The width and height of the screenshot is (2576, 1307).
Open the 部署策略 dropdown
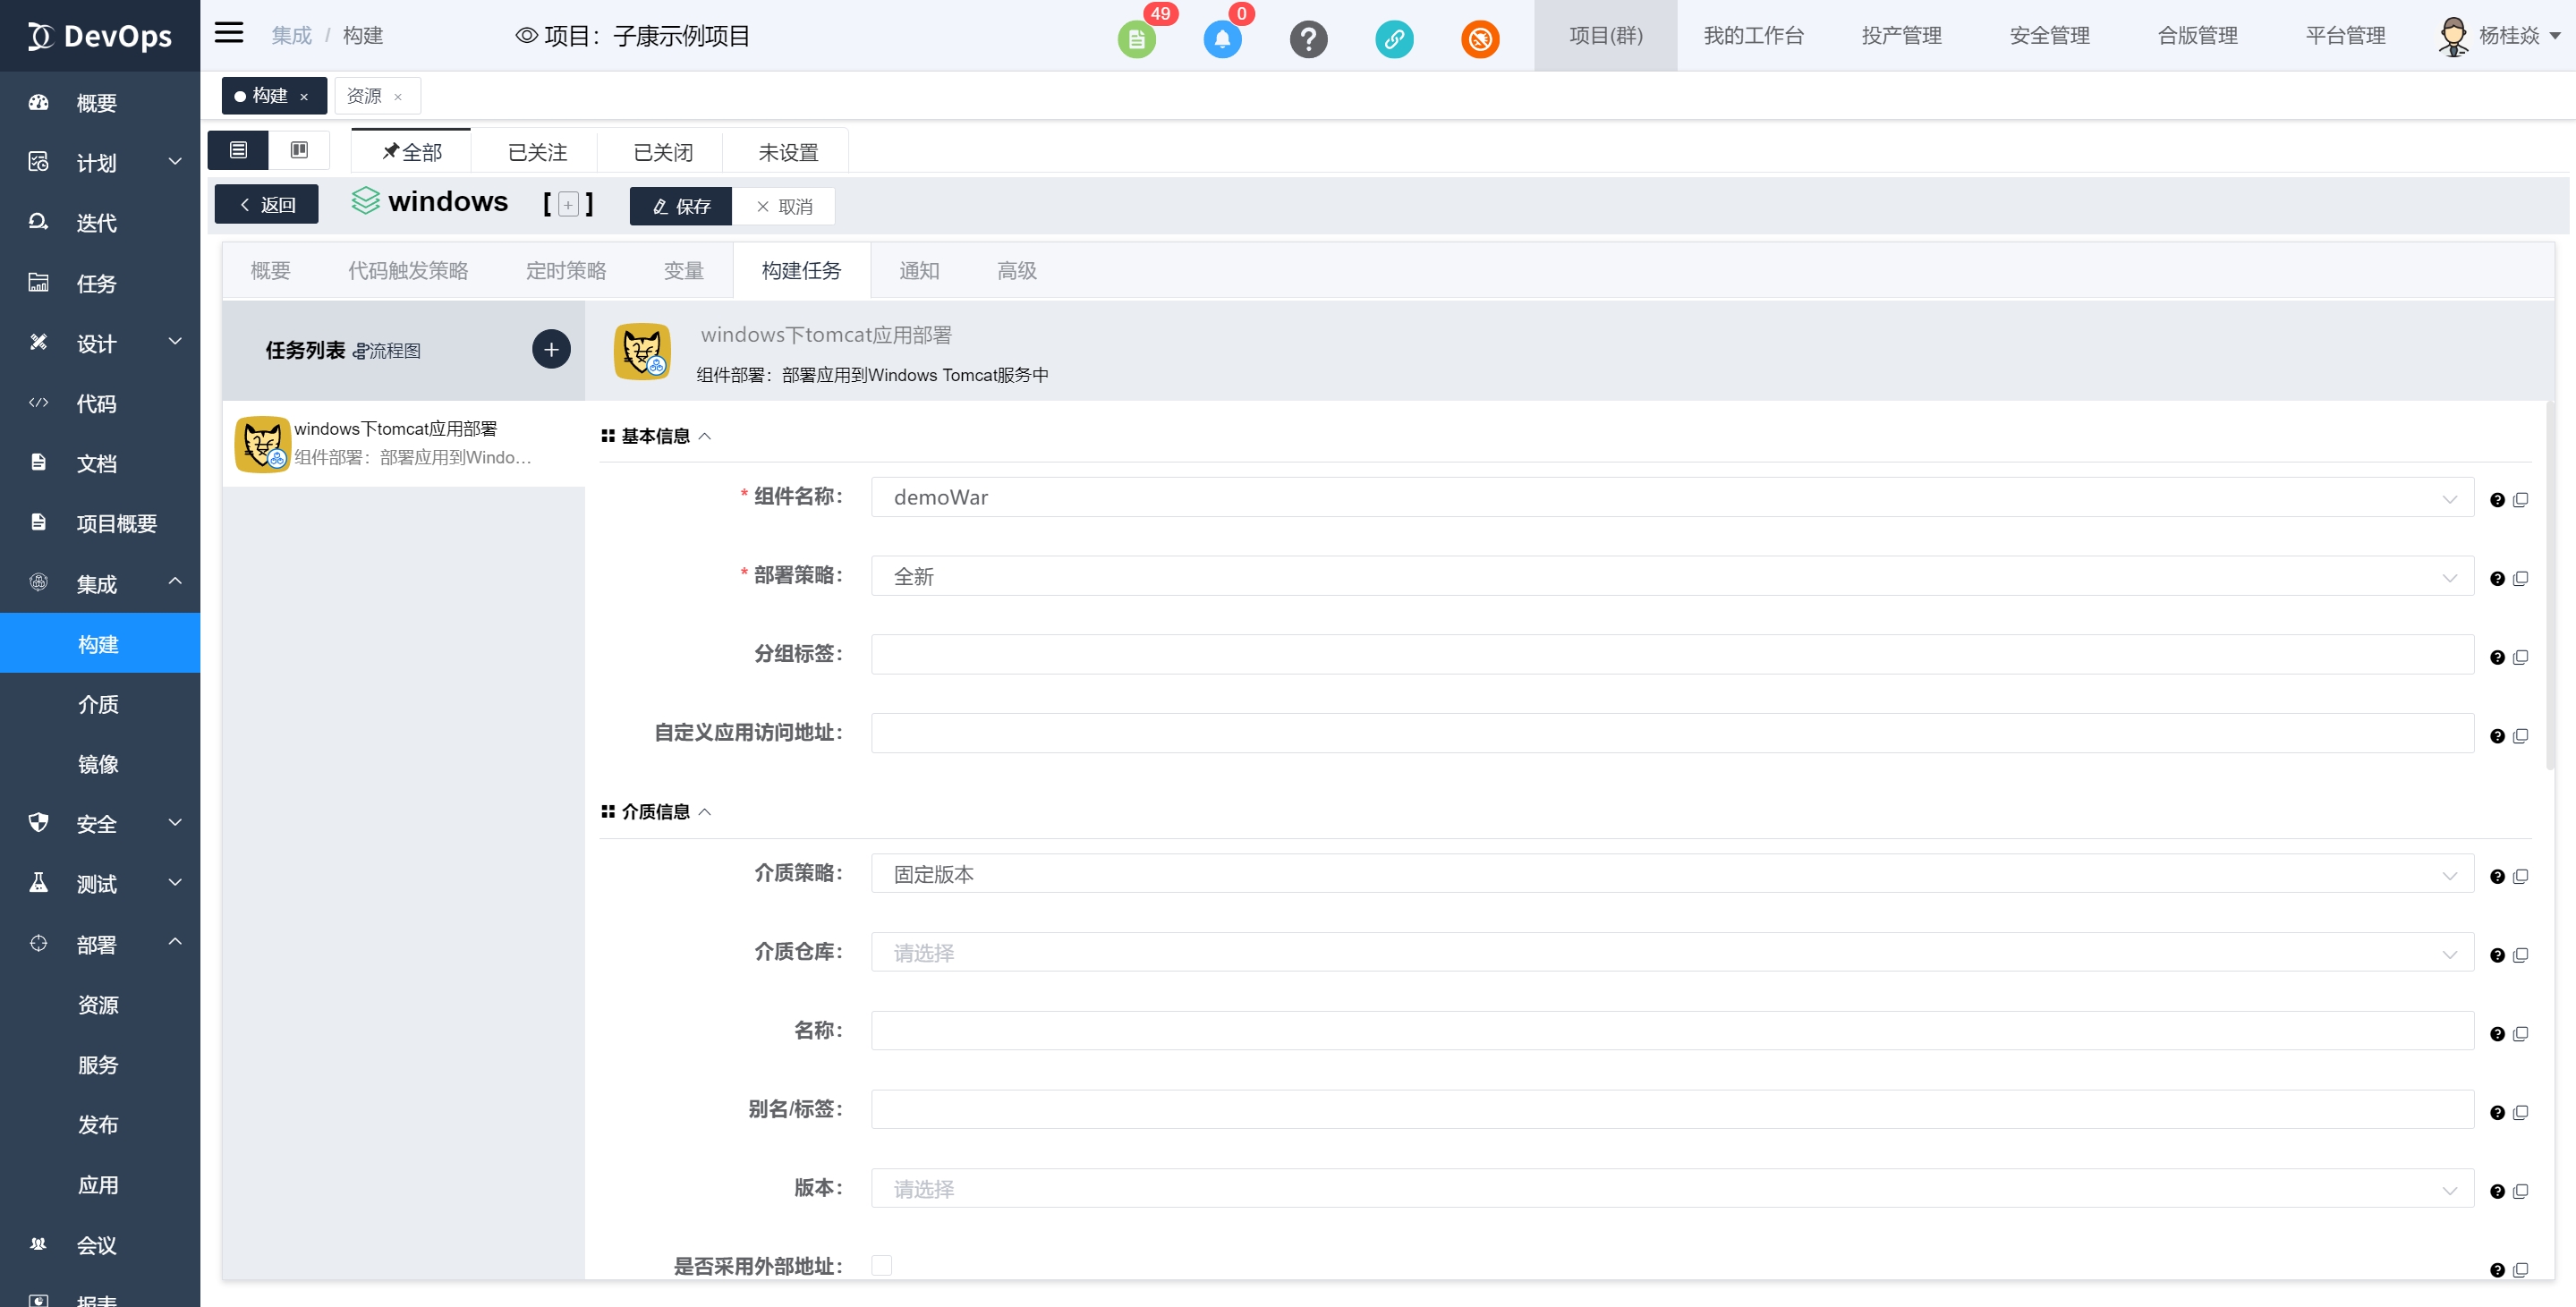tap(1671, 576)
